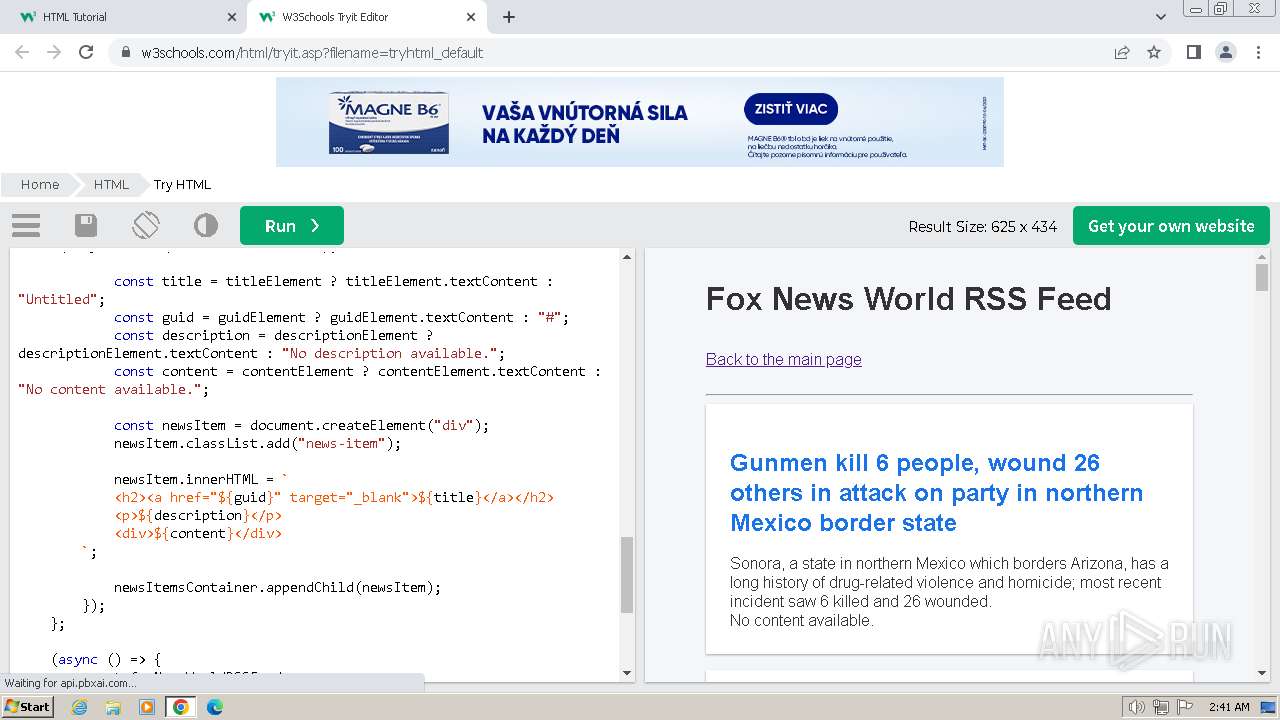Close the W3Schools Tryit Editor tab
The height and width of the screenshot is (720, 1280).
[x=471, y=17]
